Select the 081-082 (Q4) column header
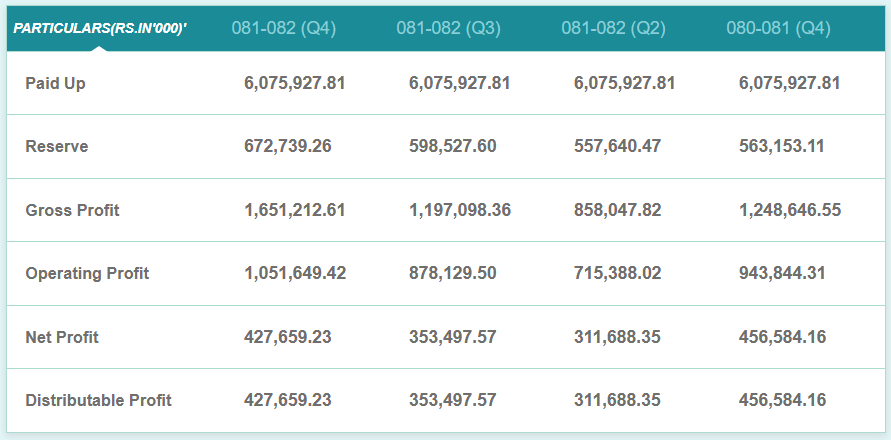 click(x=284, y=28)
